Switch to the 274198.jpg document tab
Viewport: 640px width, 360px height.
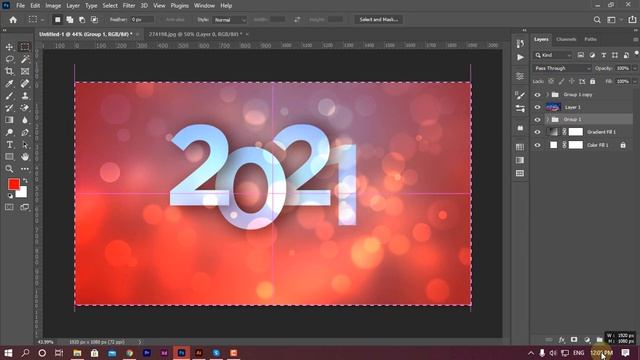pos(195,34)
